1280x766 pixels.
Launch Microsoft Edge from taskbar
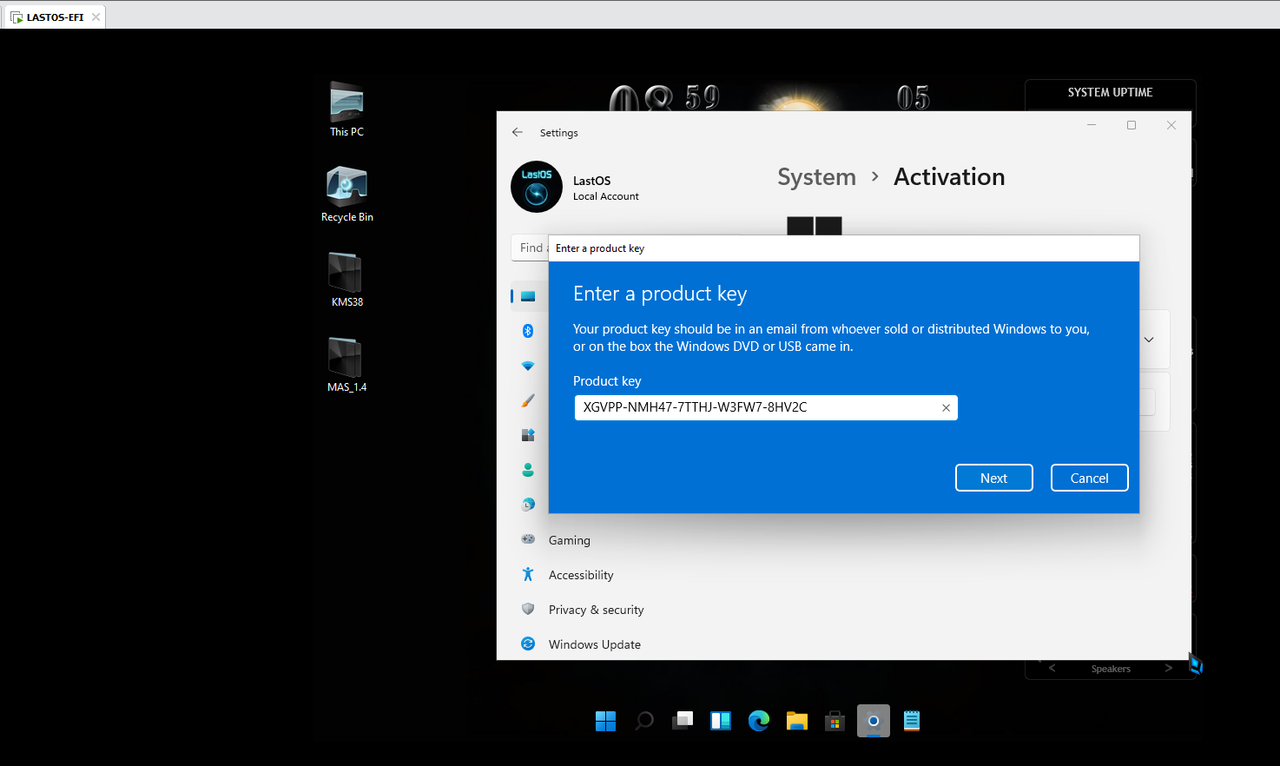[x=759, y=721]
